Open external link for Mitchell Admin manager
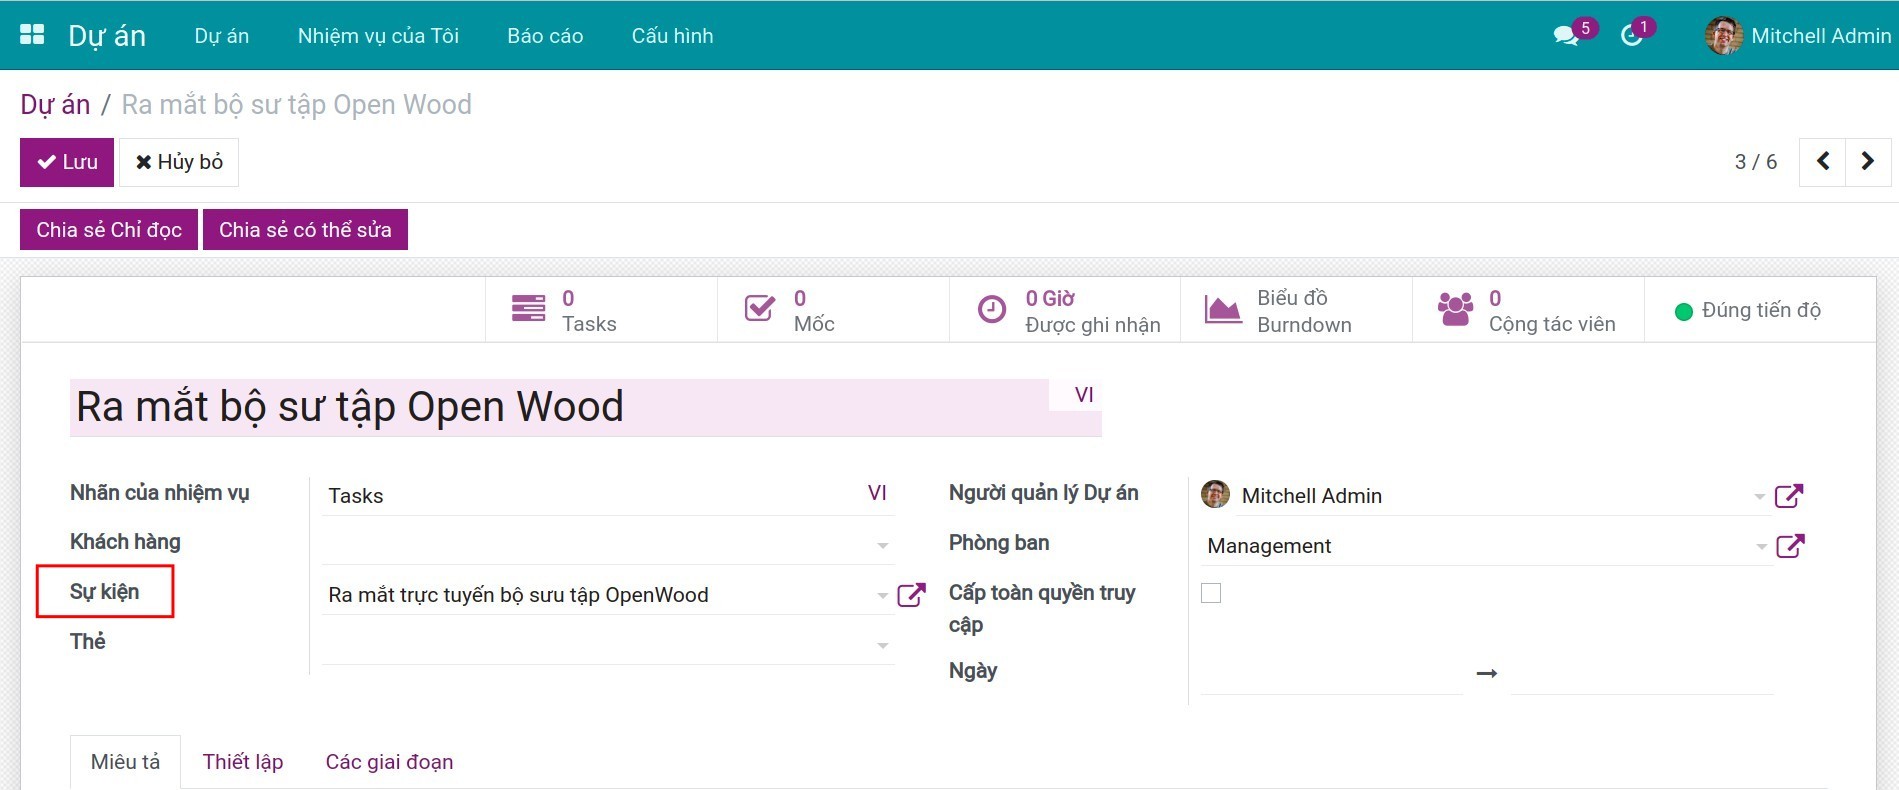 point(1788,496)
